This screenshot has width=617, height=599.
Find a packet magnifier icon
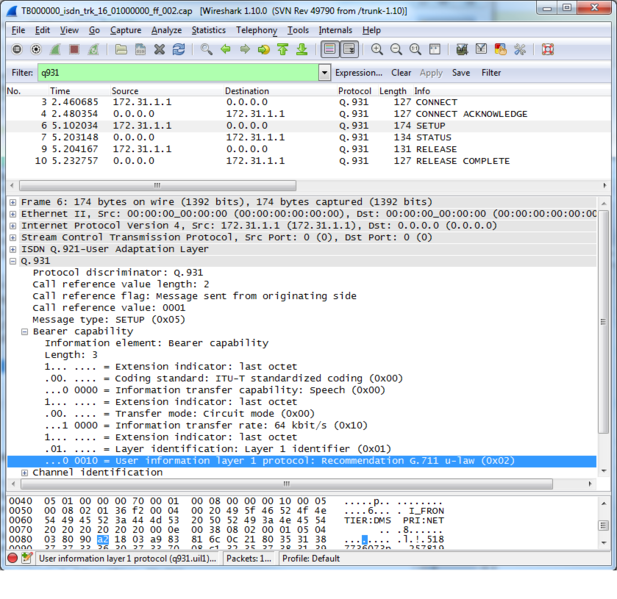206,50
